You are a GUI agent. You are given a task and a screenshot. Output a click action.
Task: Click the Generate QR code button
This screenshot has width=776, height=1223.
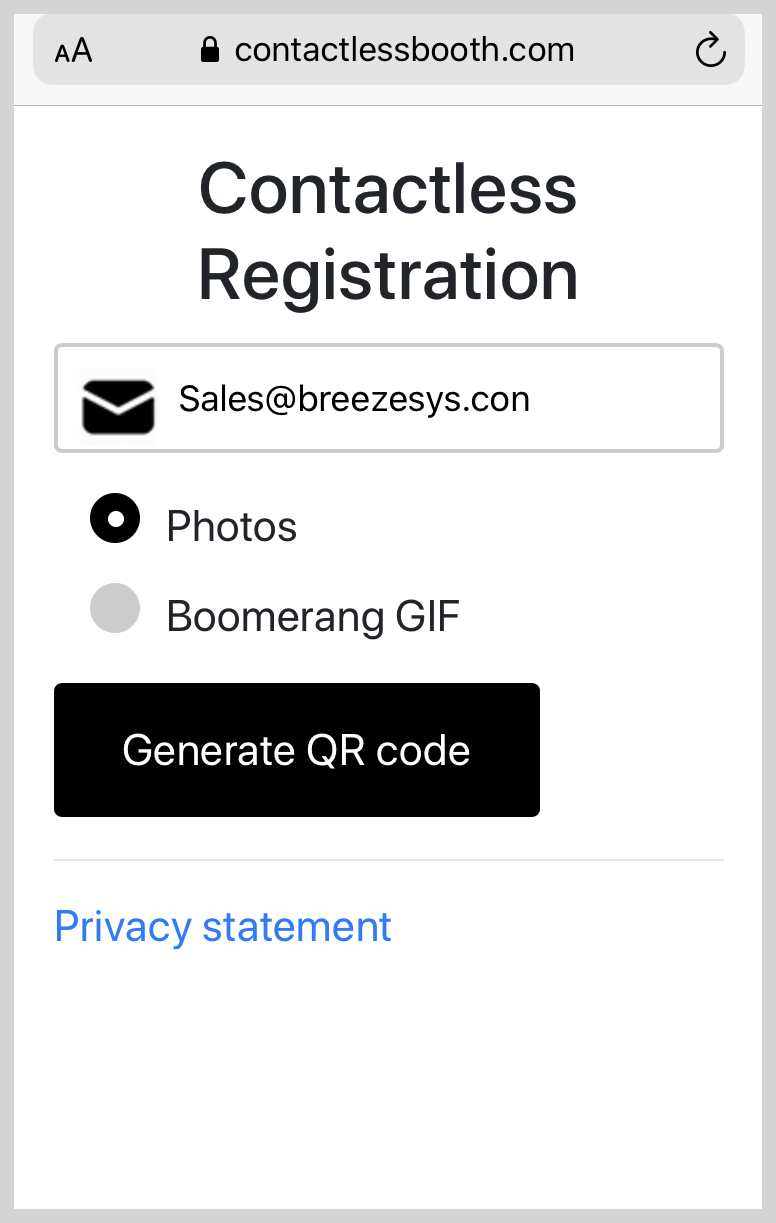pyautogui.click(x=297, y=750)
